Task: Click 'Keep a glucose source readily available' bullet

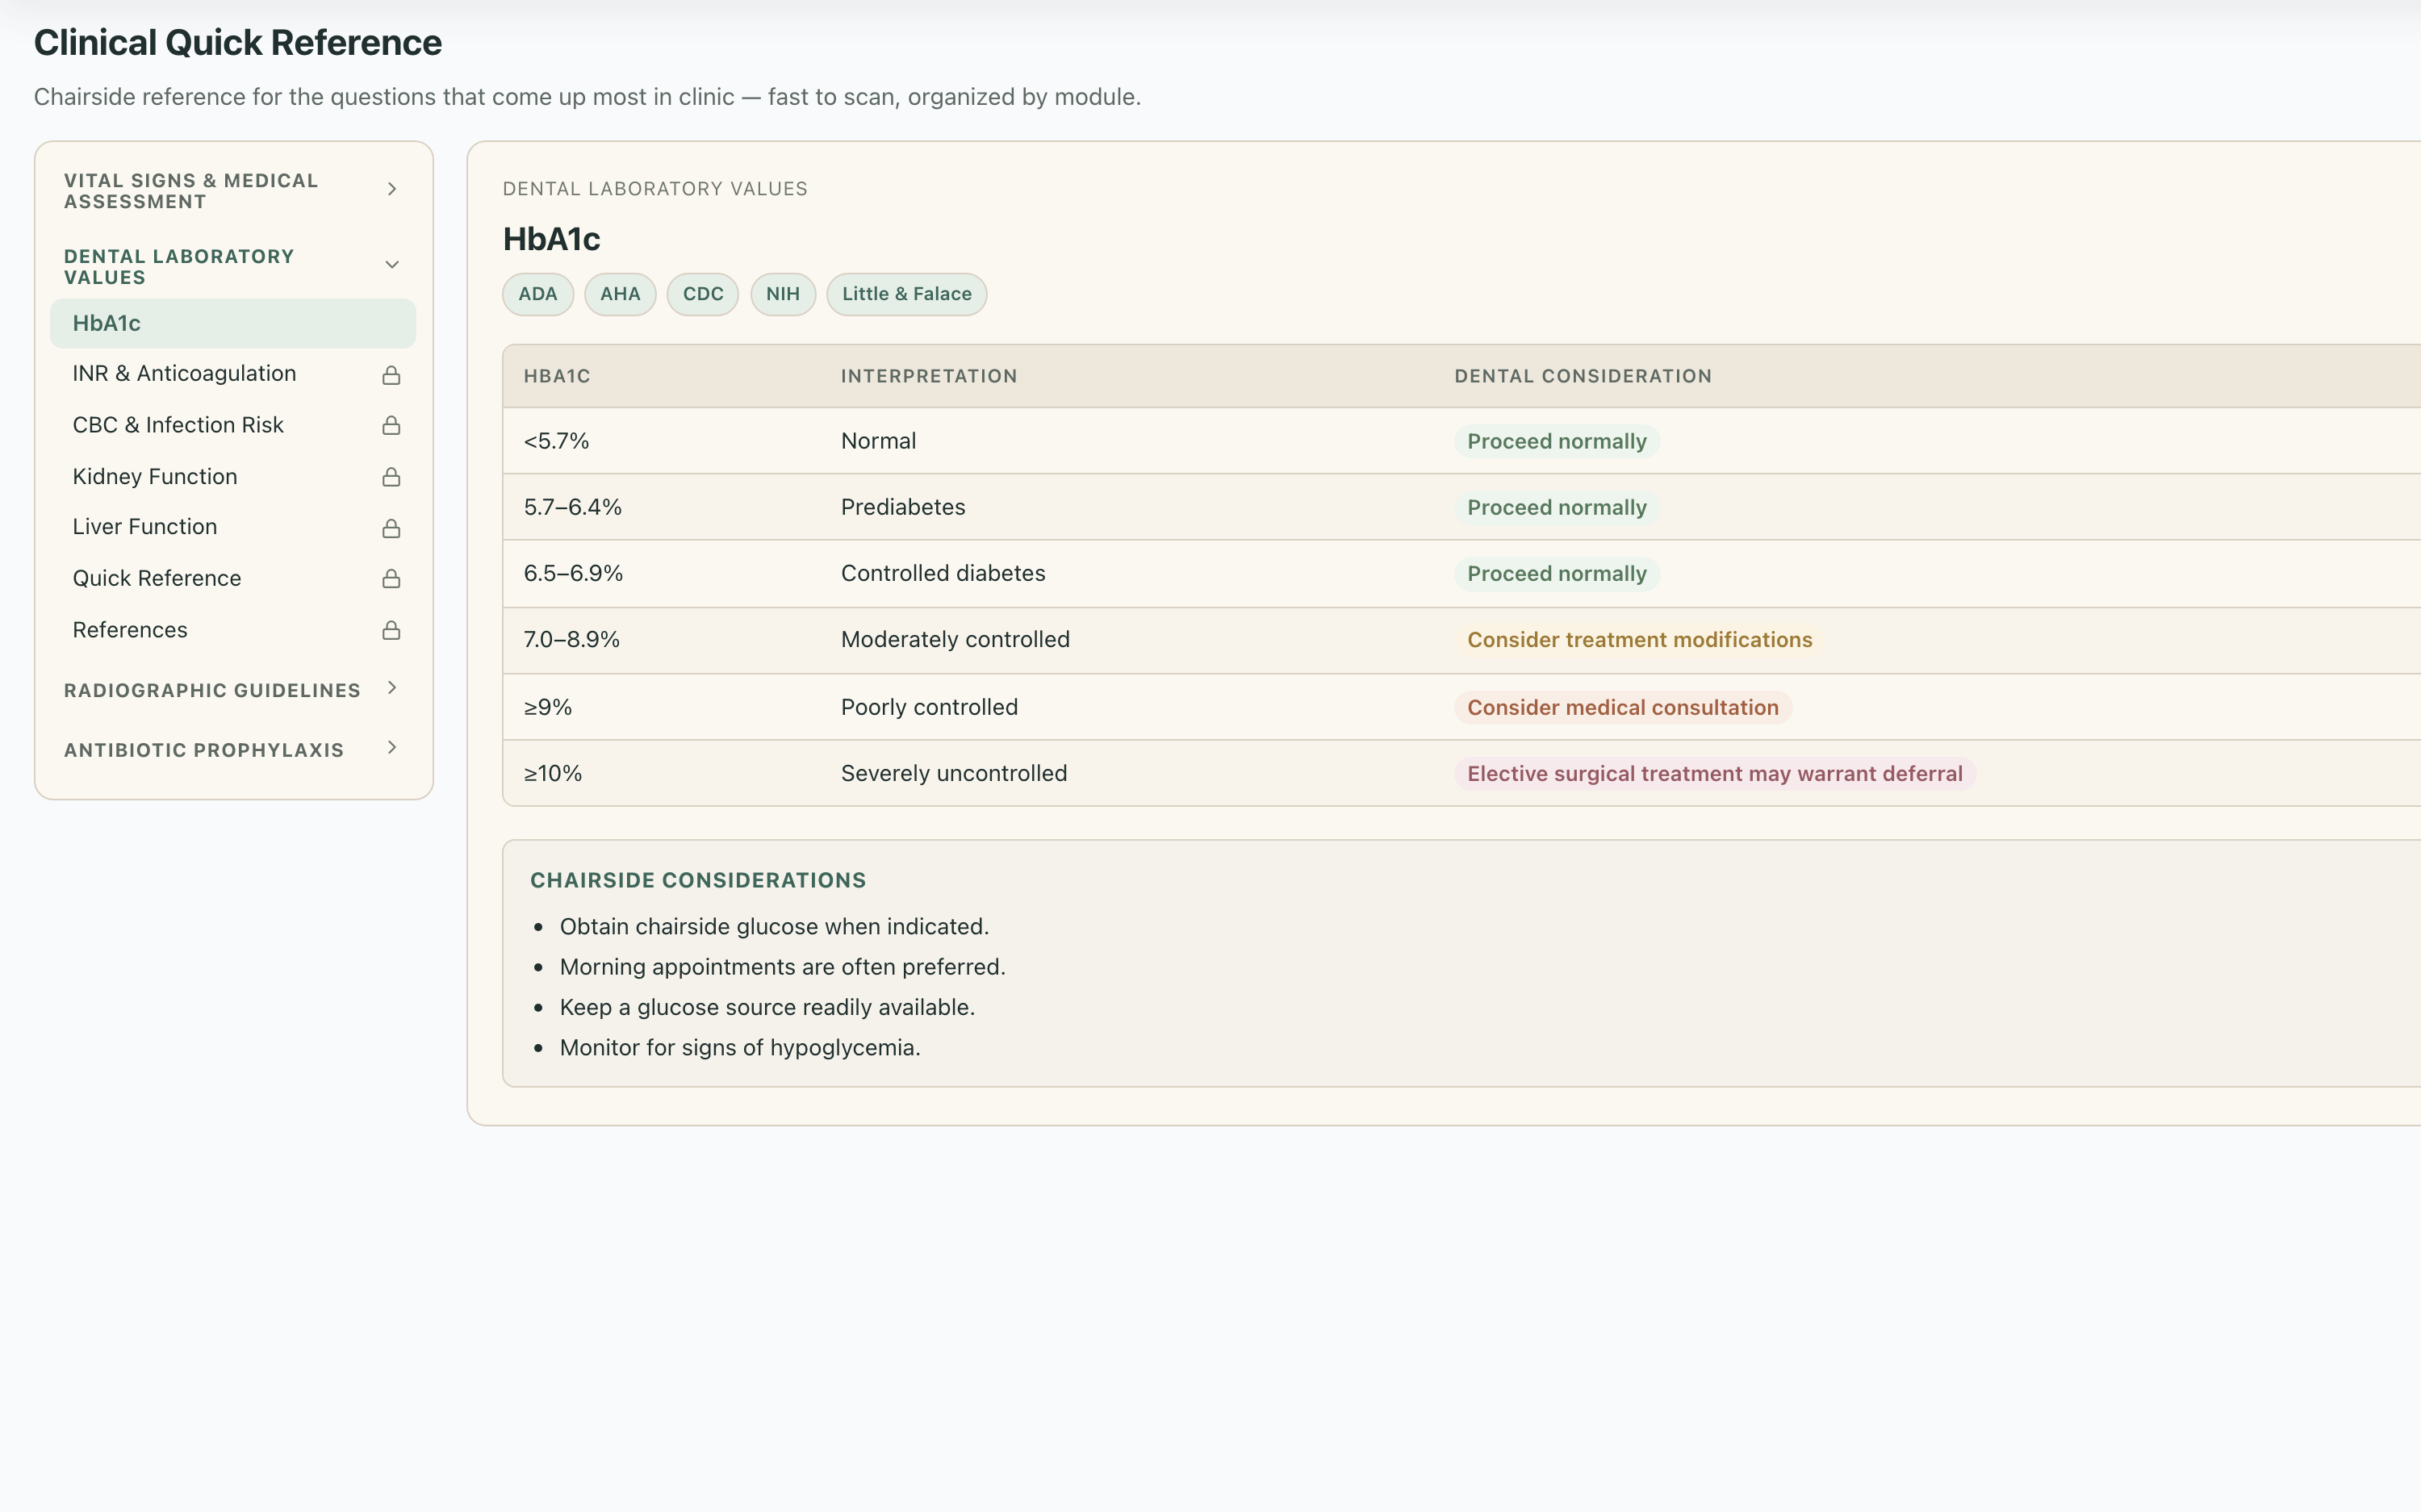Action: [x=767, y=1007]
